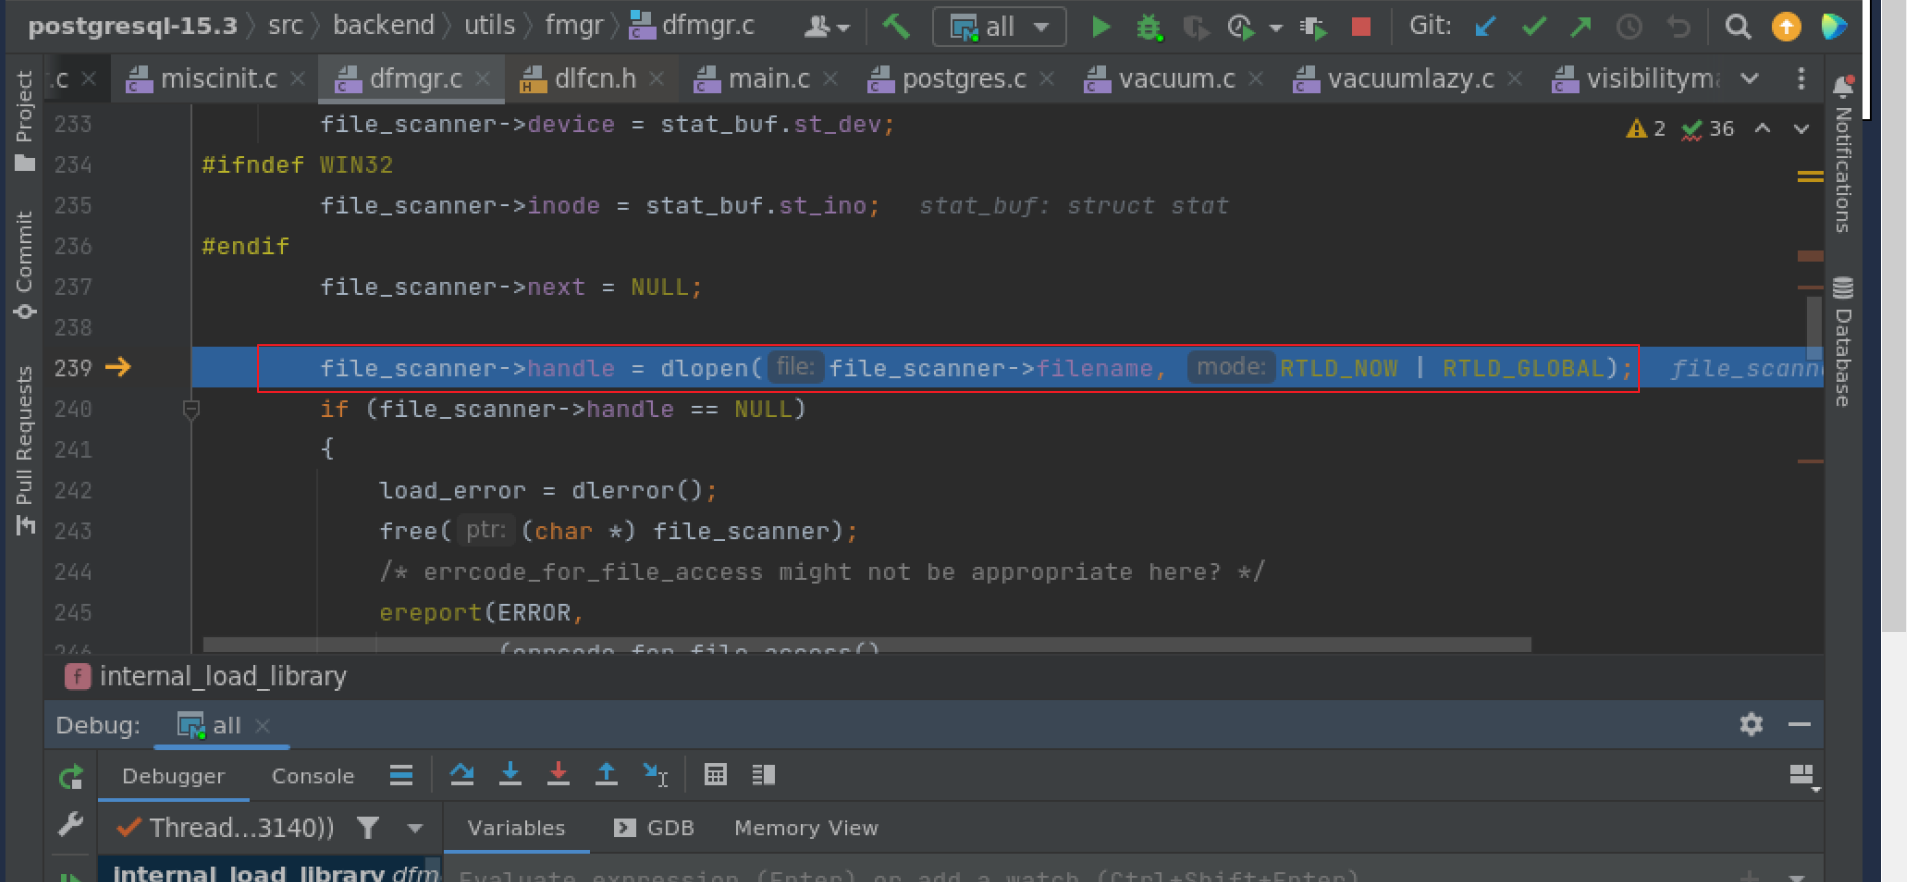Open the 'all' run configuration dropdown
1907x882 pixels.
tap(999, 27)
